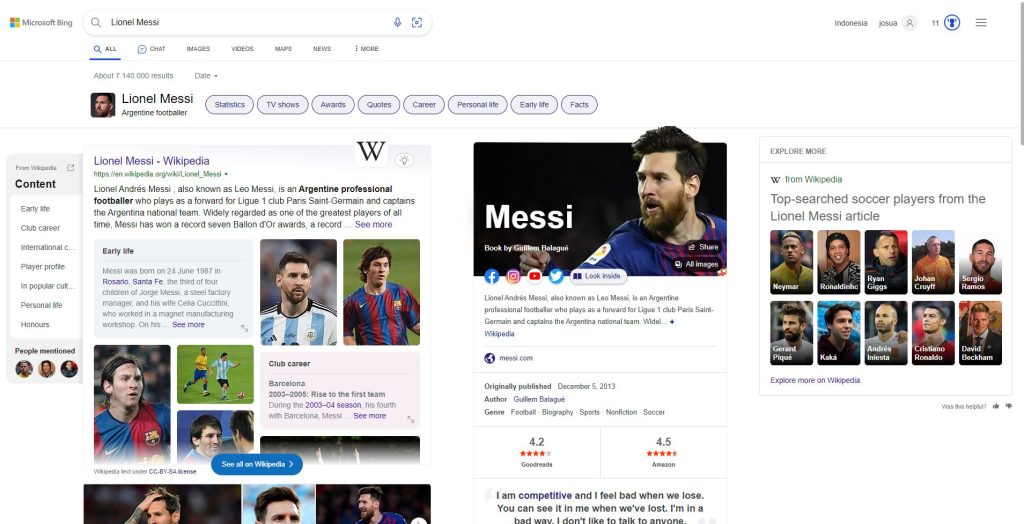Image resolution: width=1024 pixels, height=524 pixels.
Task: Click the Amazon 4.5 rating
Action: pyautogui.click(x=663, y=452)
